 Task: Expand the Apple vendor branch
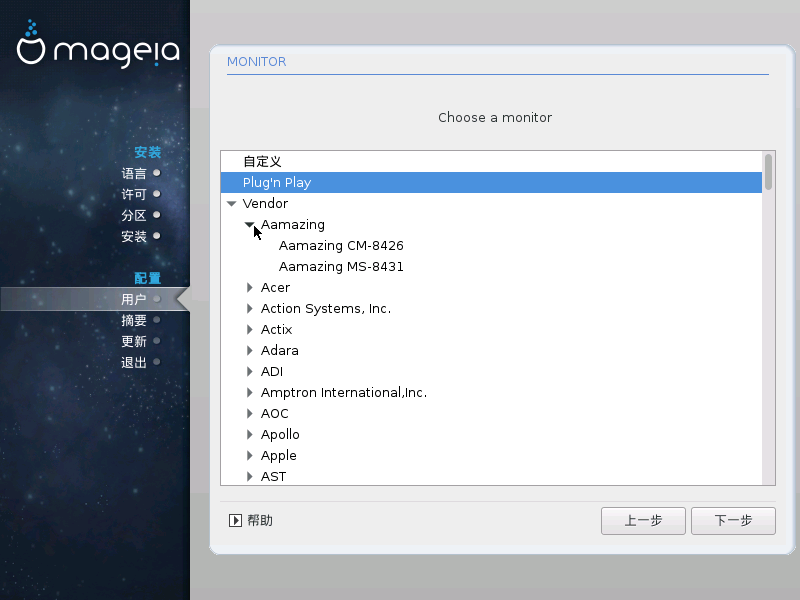pos(249,455)
